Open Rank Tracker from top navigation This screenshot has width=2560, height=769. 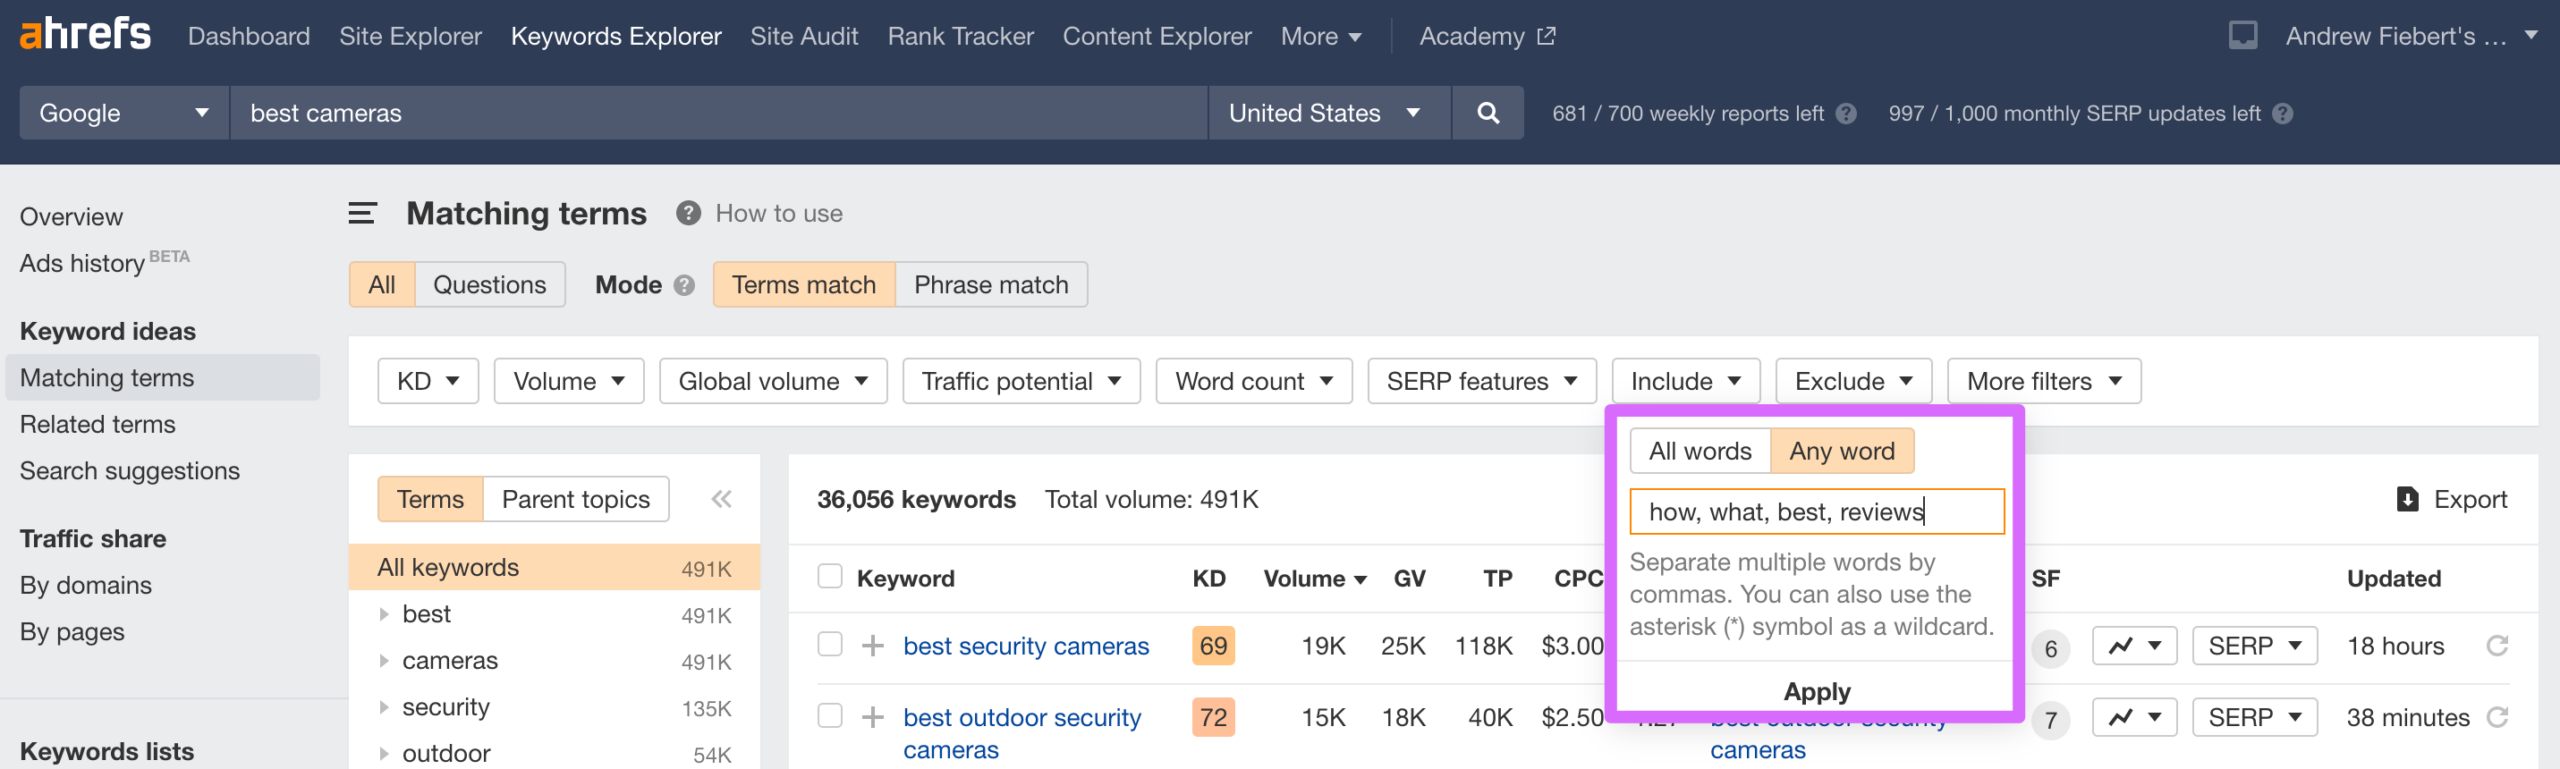[960, 36]
